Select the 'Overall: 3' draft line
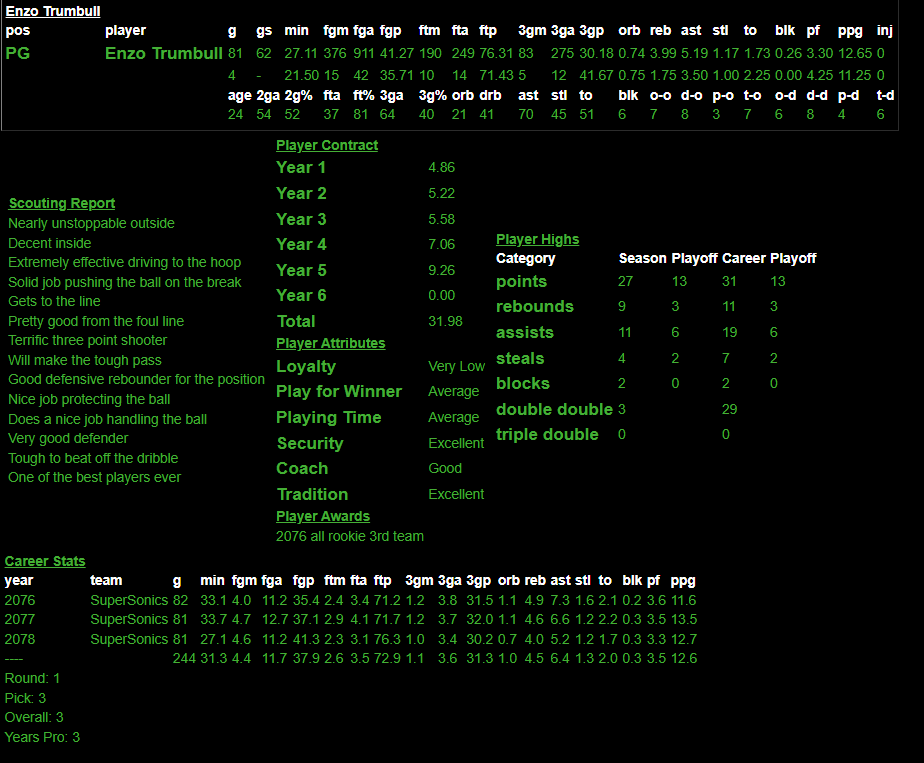The image size is (924, 763). pyautogui.click(x=34, y=717)
